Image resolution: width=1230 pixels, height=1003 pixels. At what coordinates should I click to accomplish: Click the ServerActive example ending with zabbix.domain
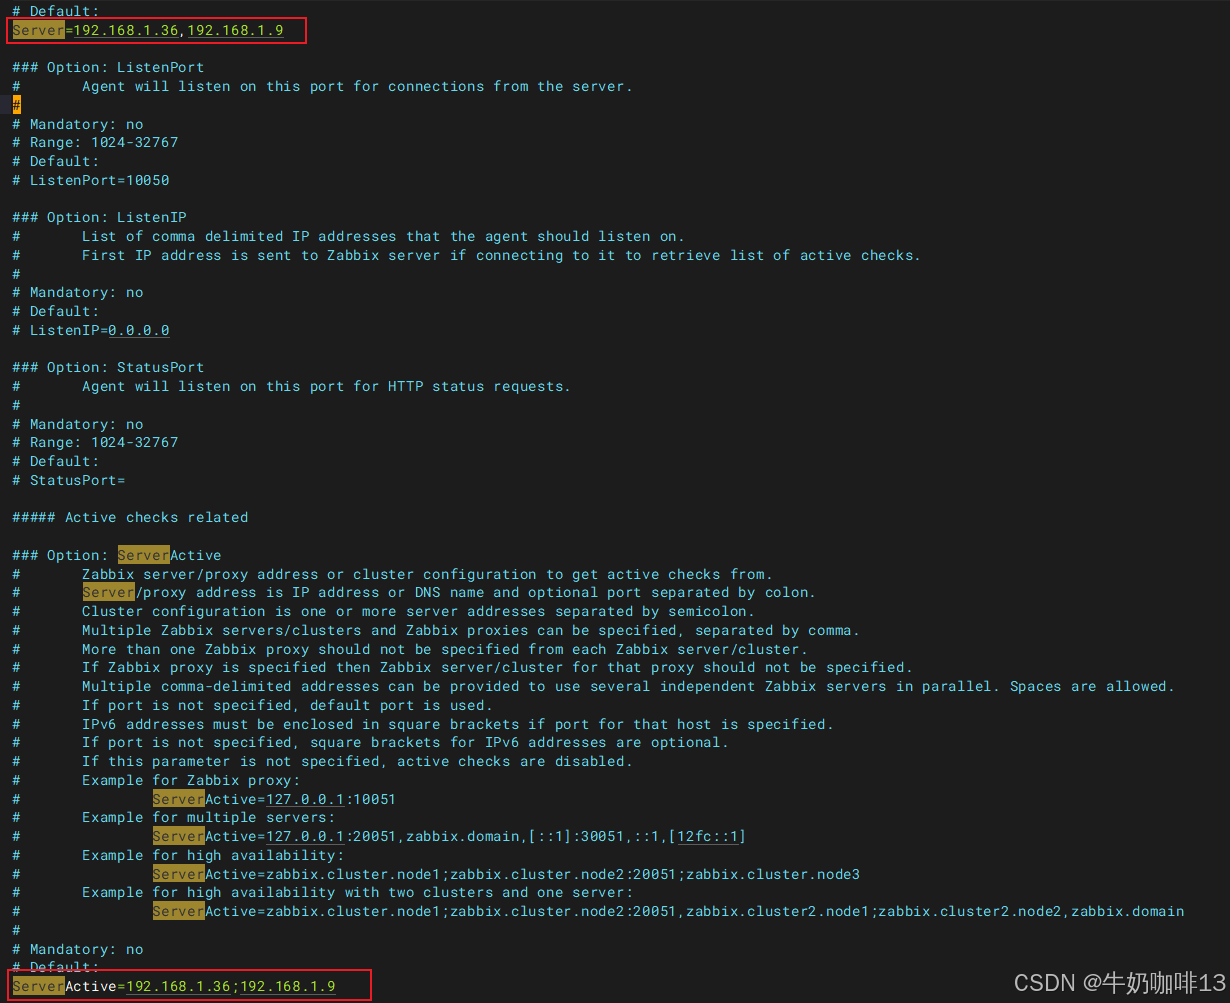coord(668,911)
